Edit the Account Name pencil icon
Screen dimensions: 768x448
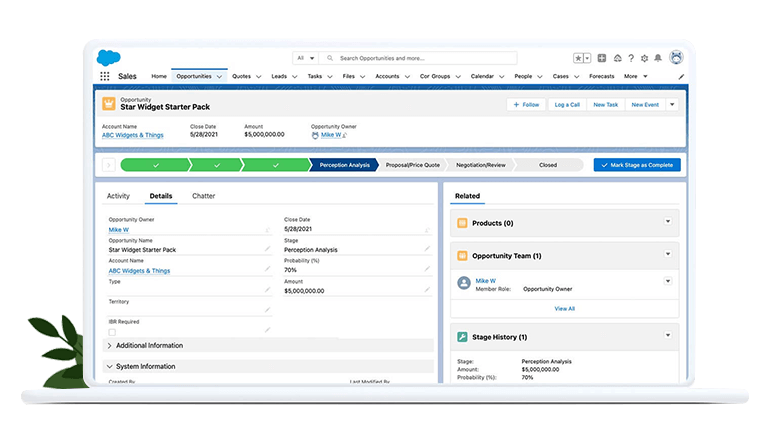pos(267,269)
